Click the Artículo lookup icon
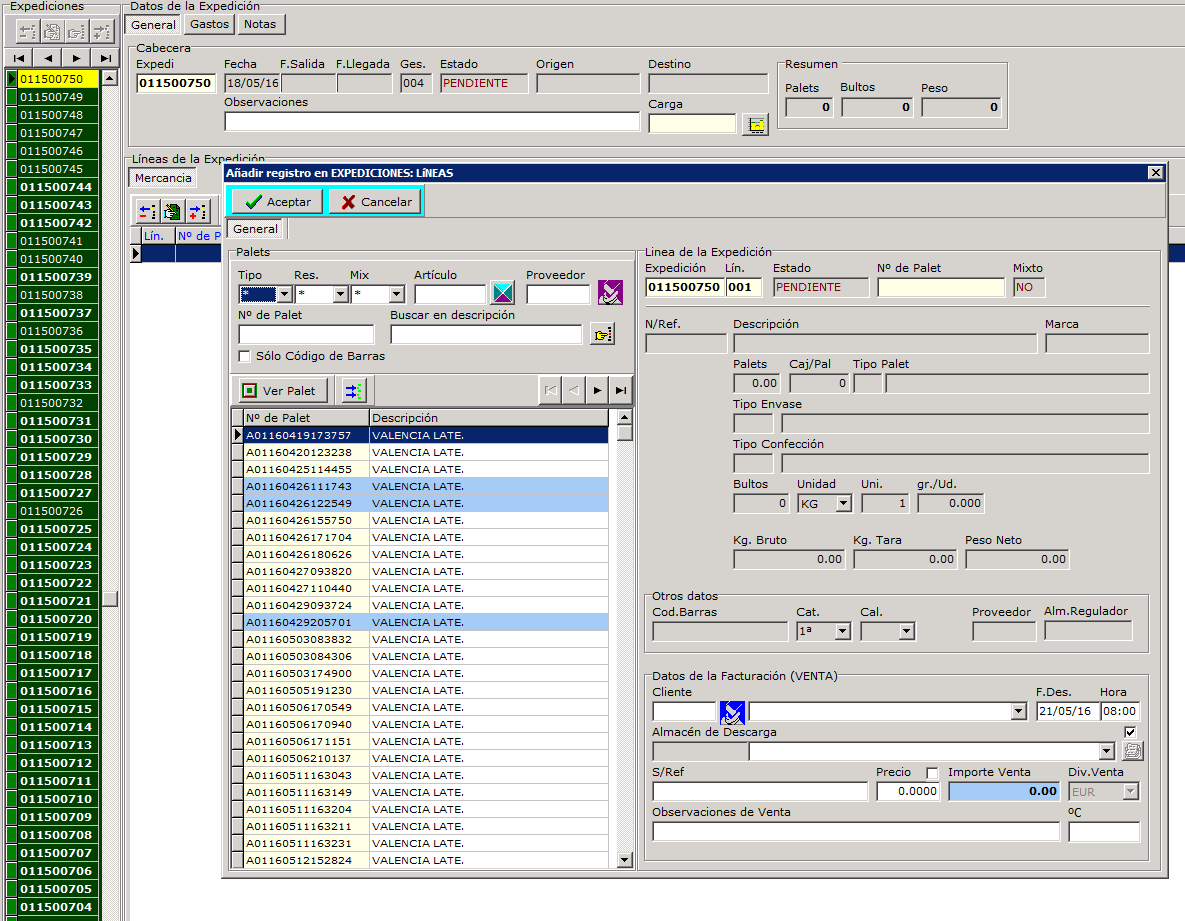Image resolution: width=1185 pixels, height=921 pixels. click(501, 293)
